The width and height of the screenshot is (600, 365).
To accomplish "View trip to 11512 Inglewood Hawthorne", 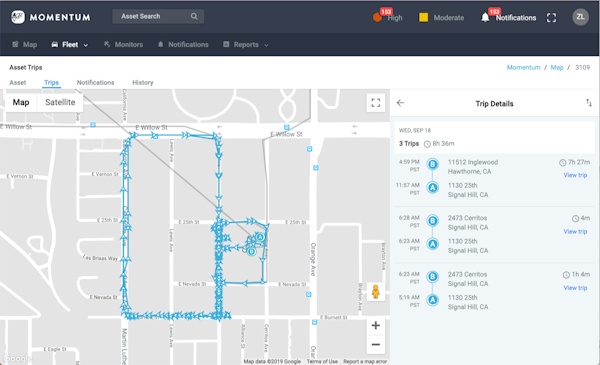I will pyautogui.click(x=575, y=175).
